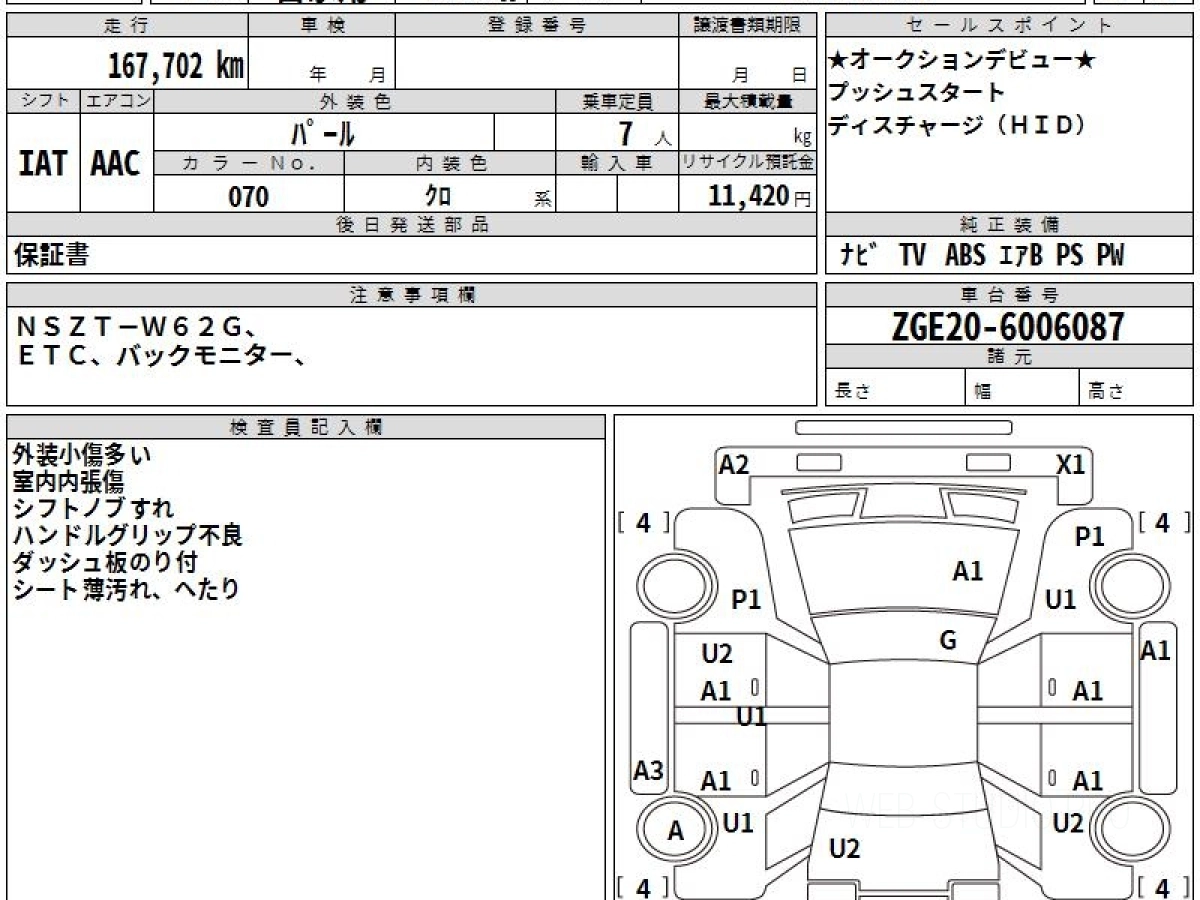Click the circled A on the wheel
This screenshot has height=900, width=1200.
coord(677,830)
